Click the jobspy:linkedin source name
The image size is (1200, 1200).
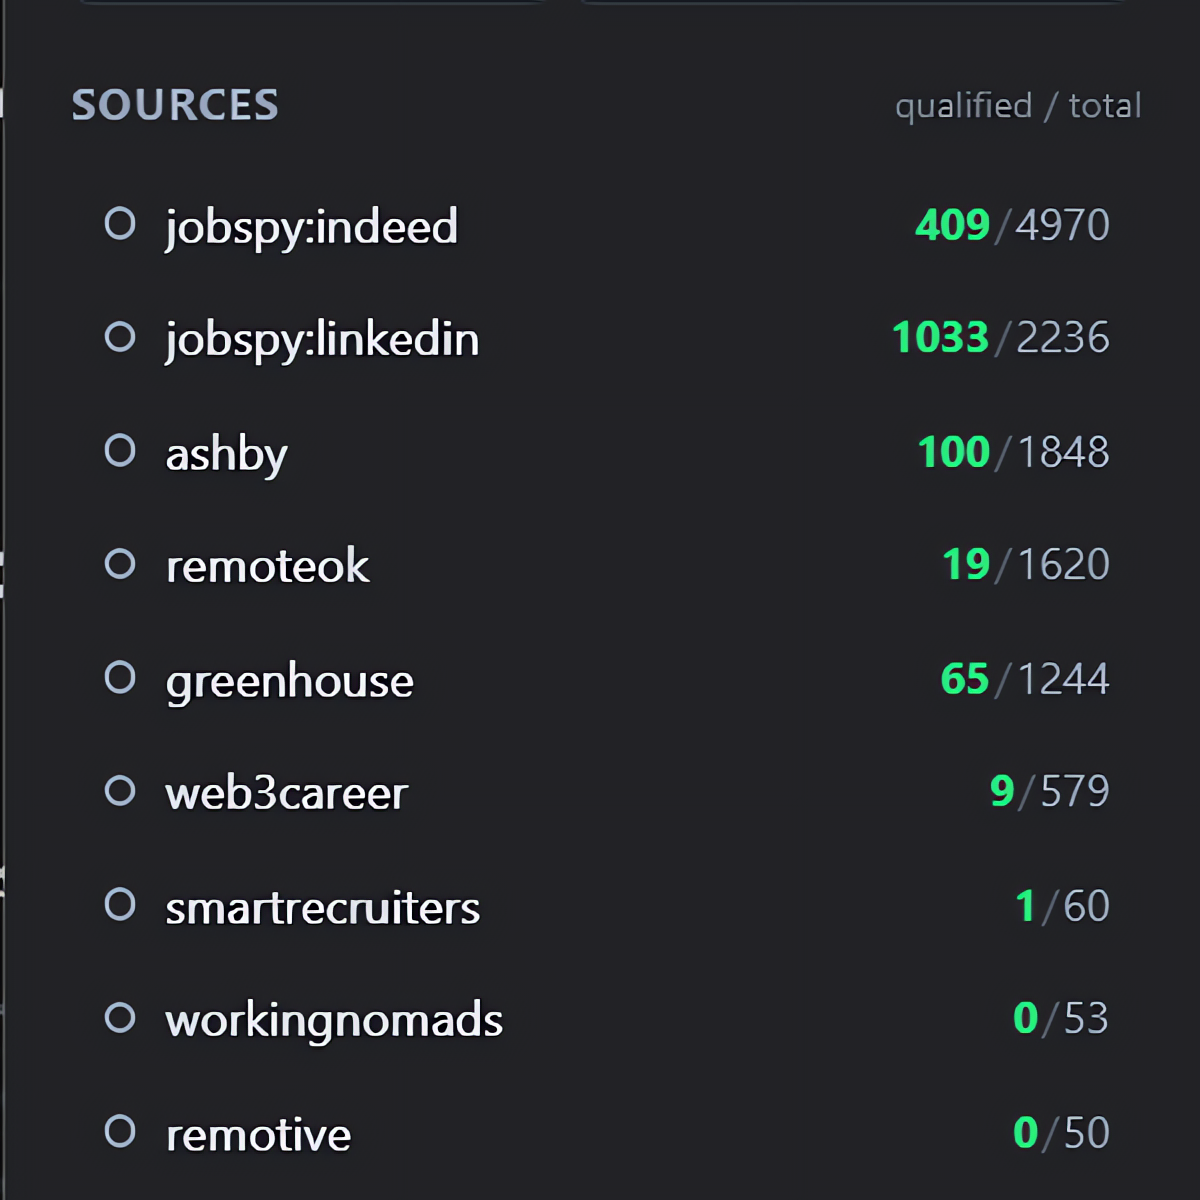(x=322, y=341)
